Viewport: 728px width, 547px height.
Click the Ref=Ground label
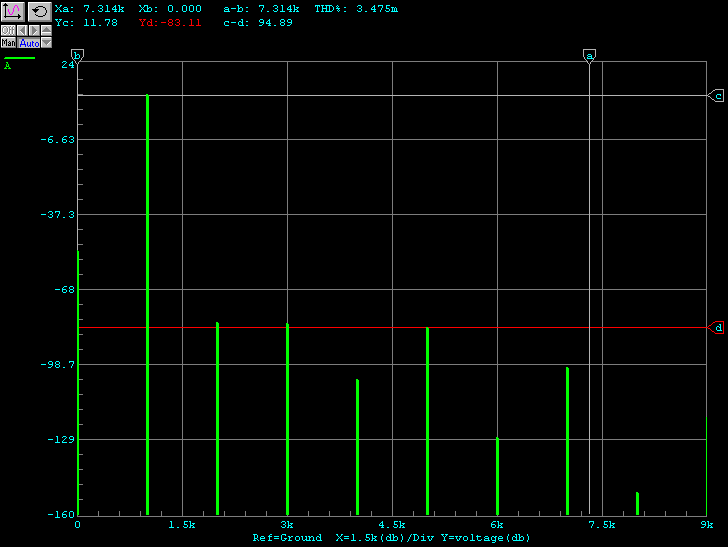287,538
